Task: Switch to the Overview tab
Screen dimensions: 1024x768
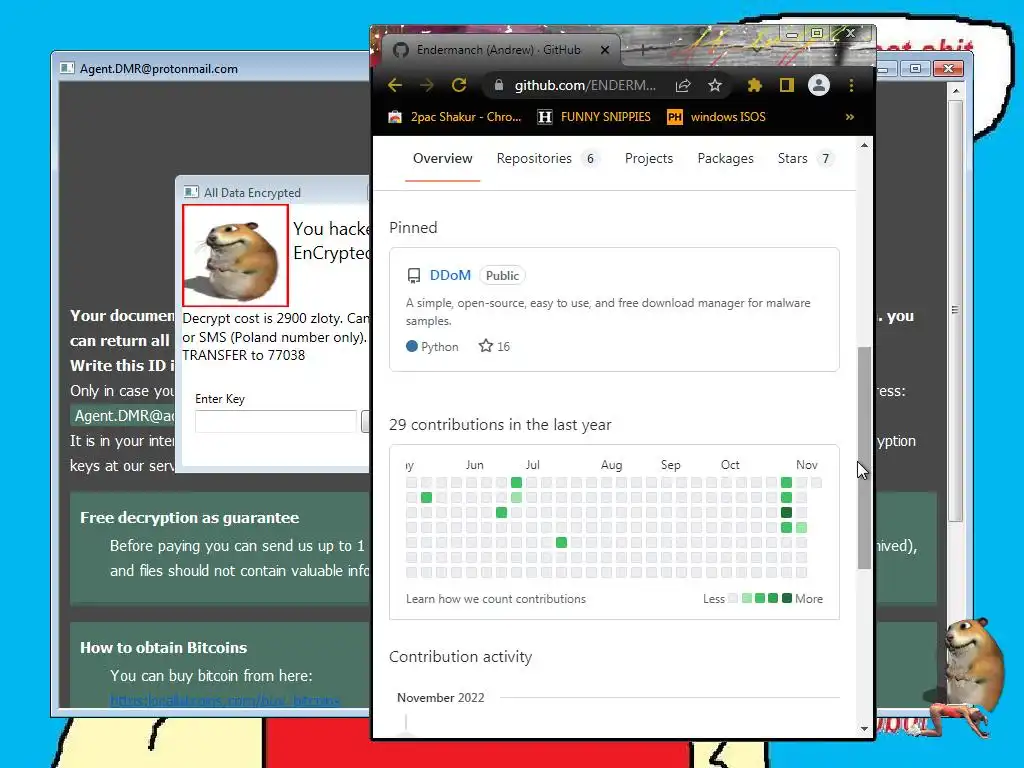Action: (442, 158)
